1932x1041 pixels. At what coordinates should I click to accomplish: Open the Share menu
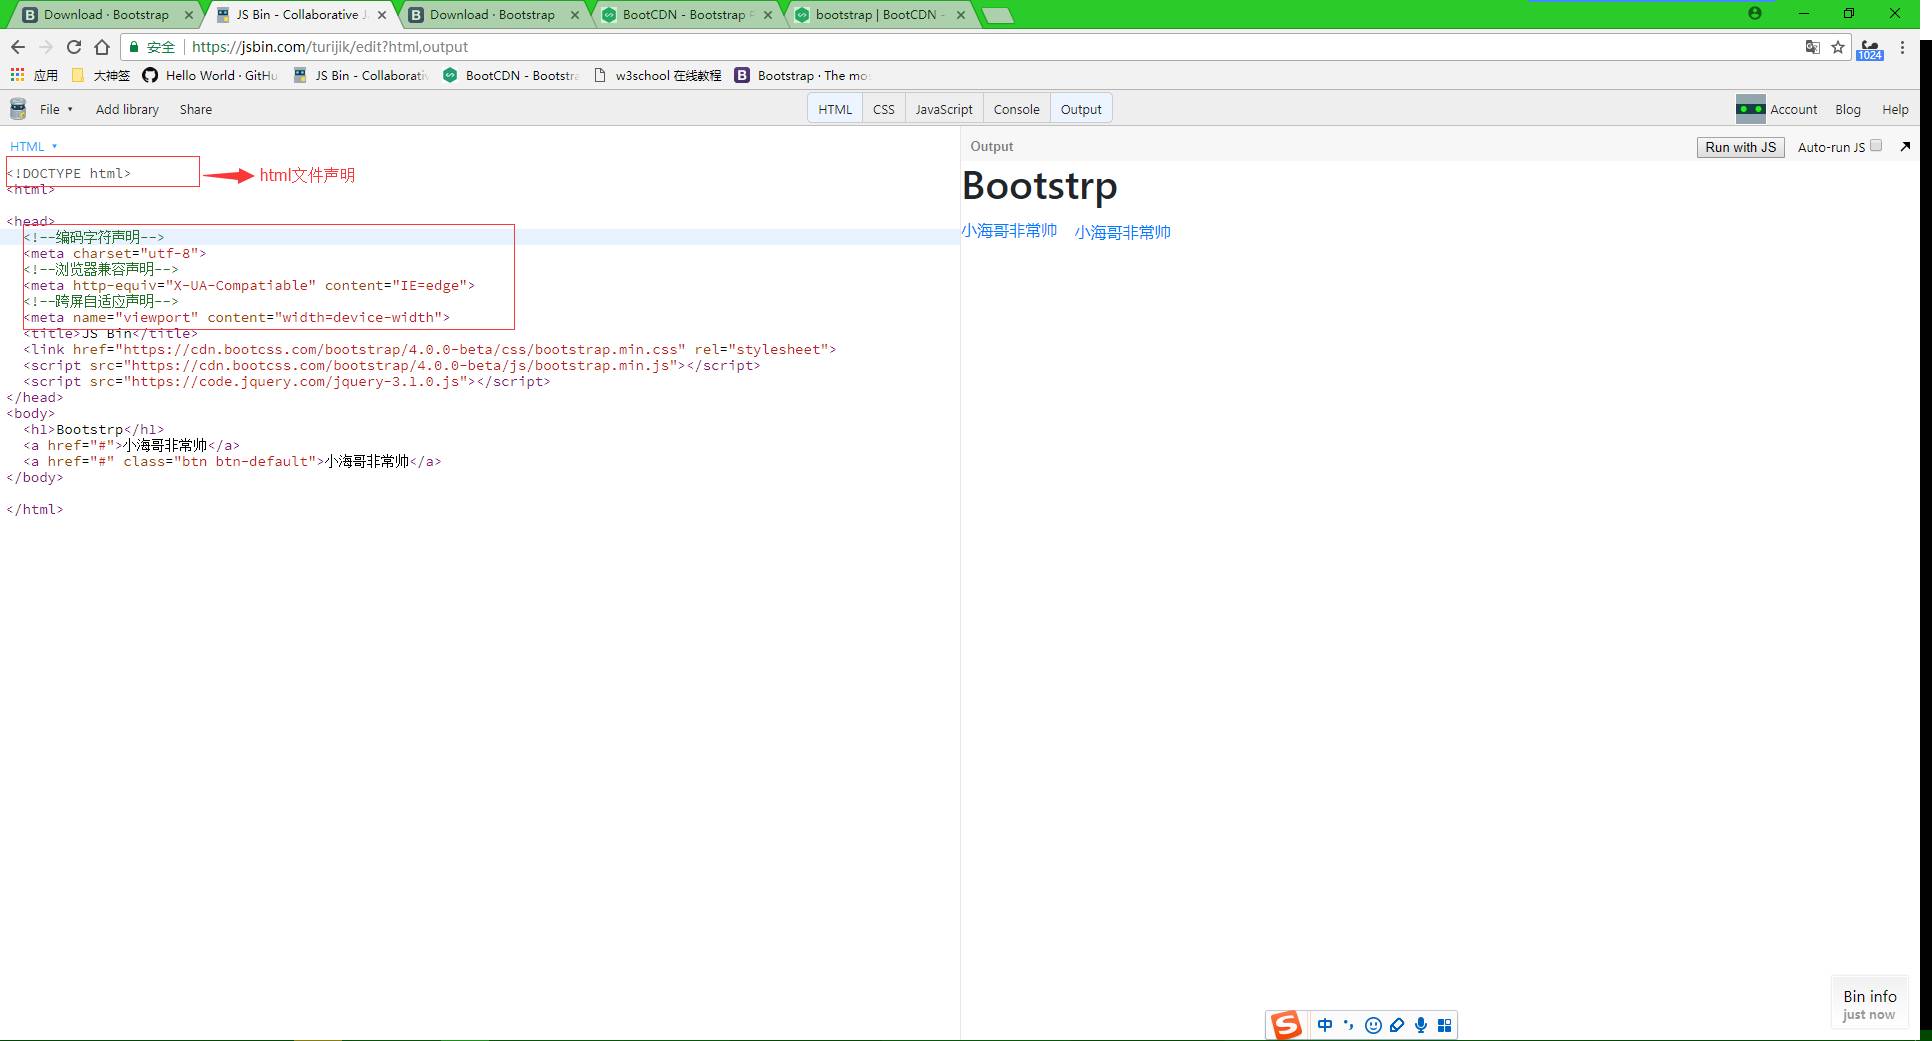pyautogui.click(x=196, y=109)
